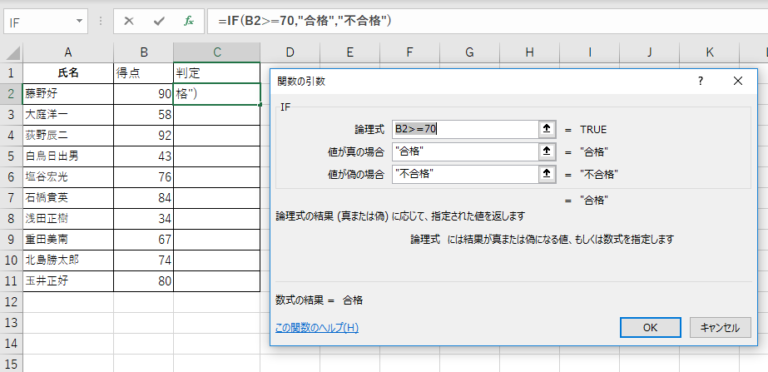Select column B header
The width and height of the screenshot is (768, 372).
pos(144,52)
